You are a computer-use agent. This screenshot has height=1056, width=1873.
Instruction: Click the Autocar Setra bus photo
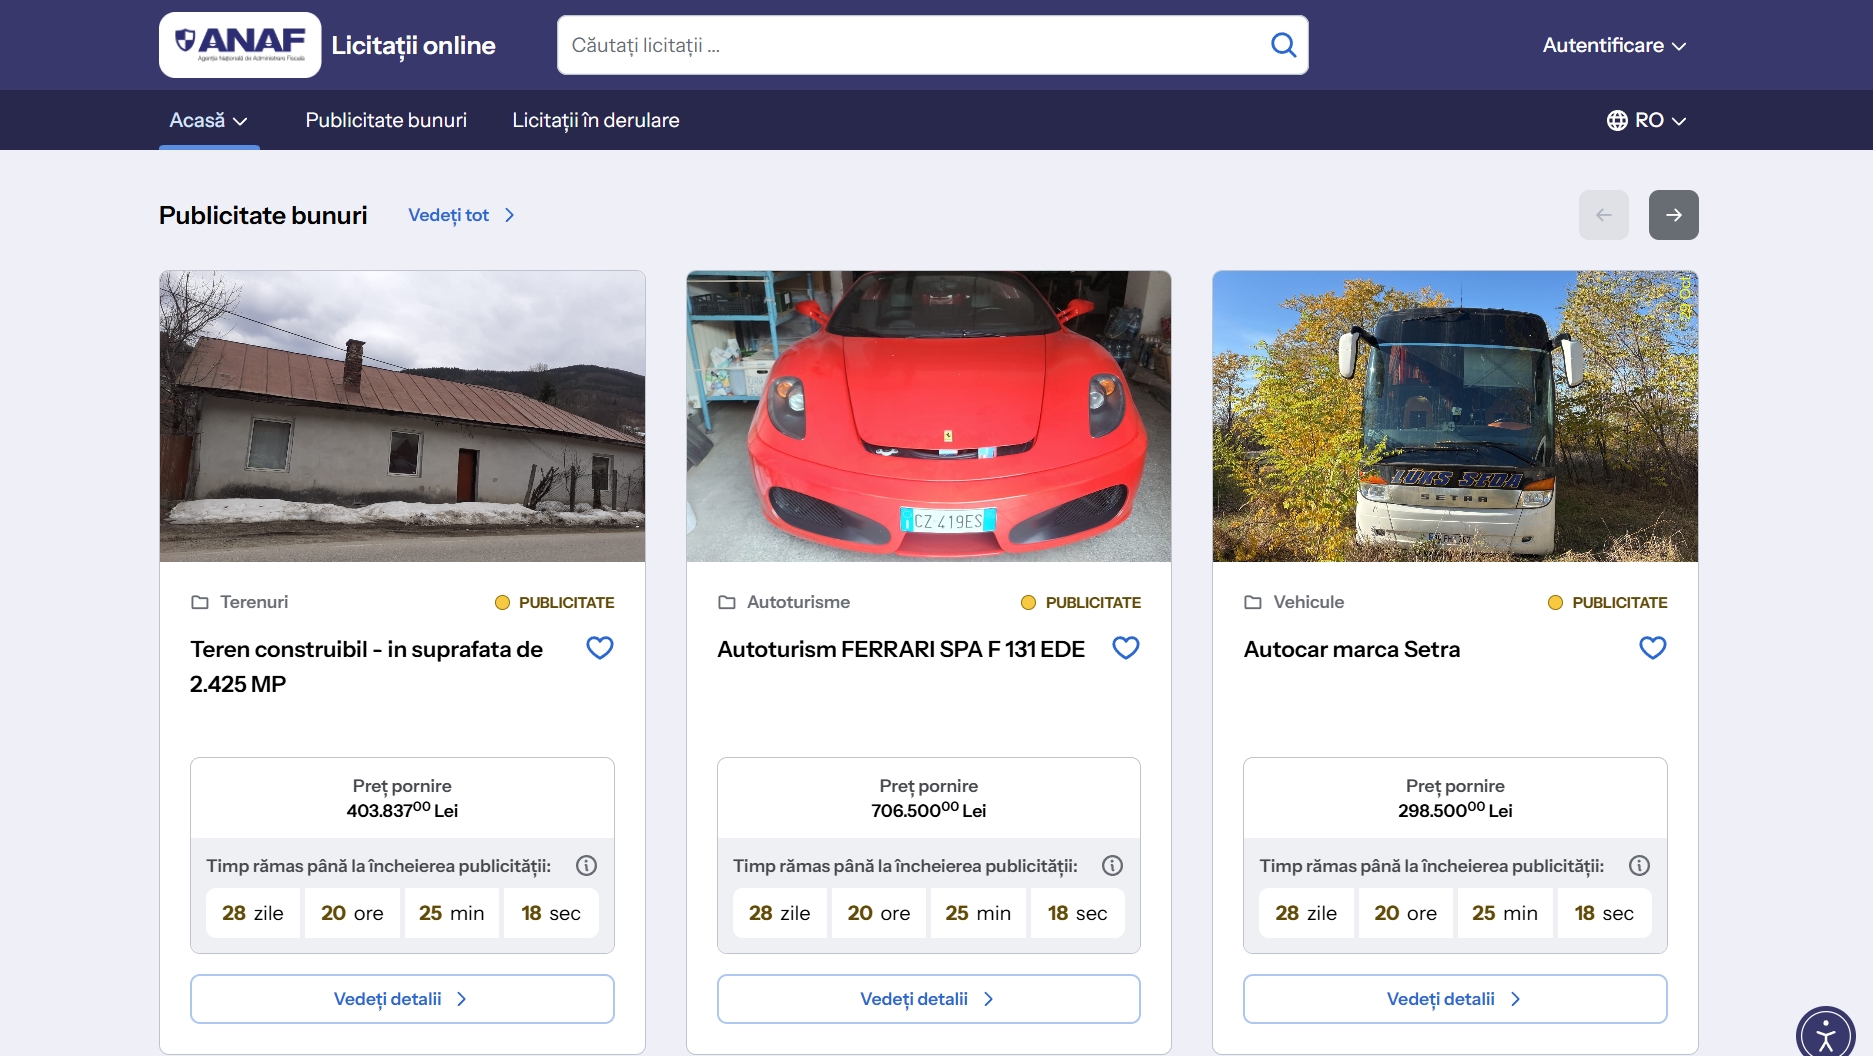tap(1455, 416)
